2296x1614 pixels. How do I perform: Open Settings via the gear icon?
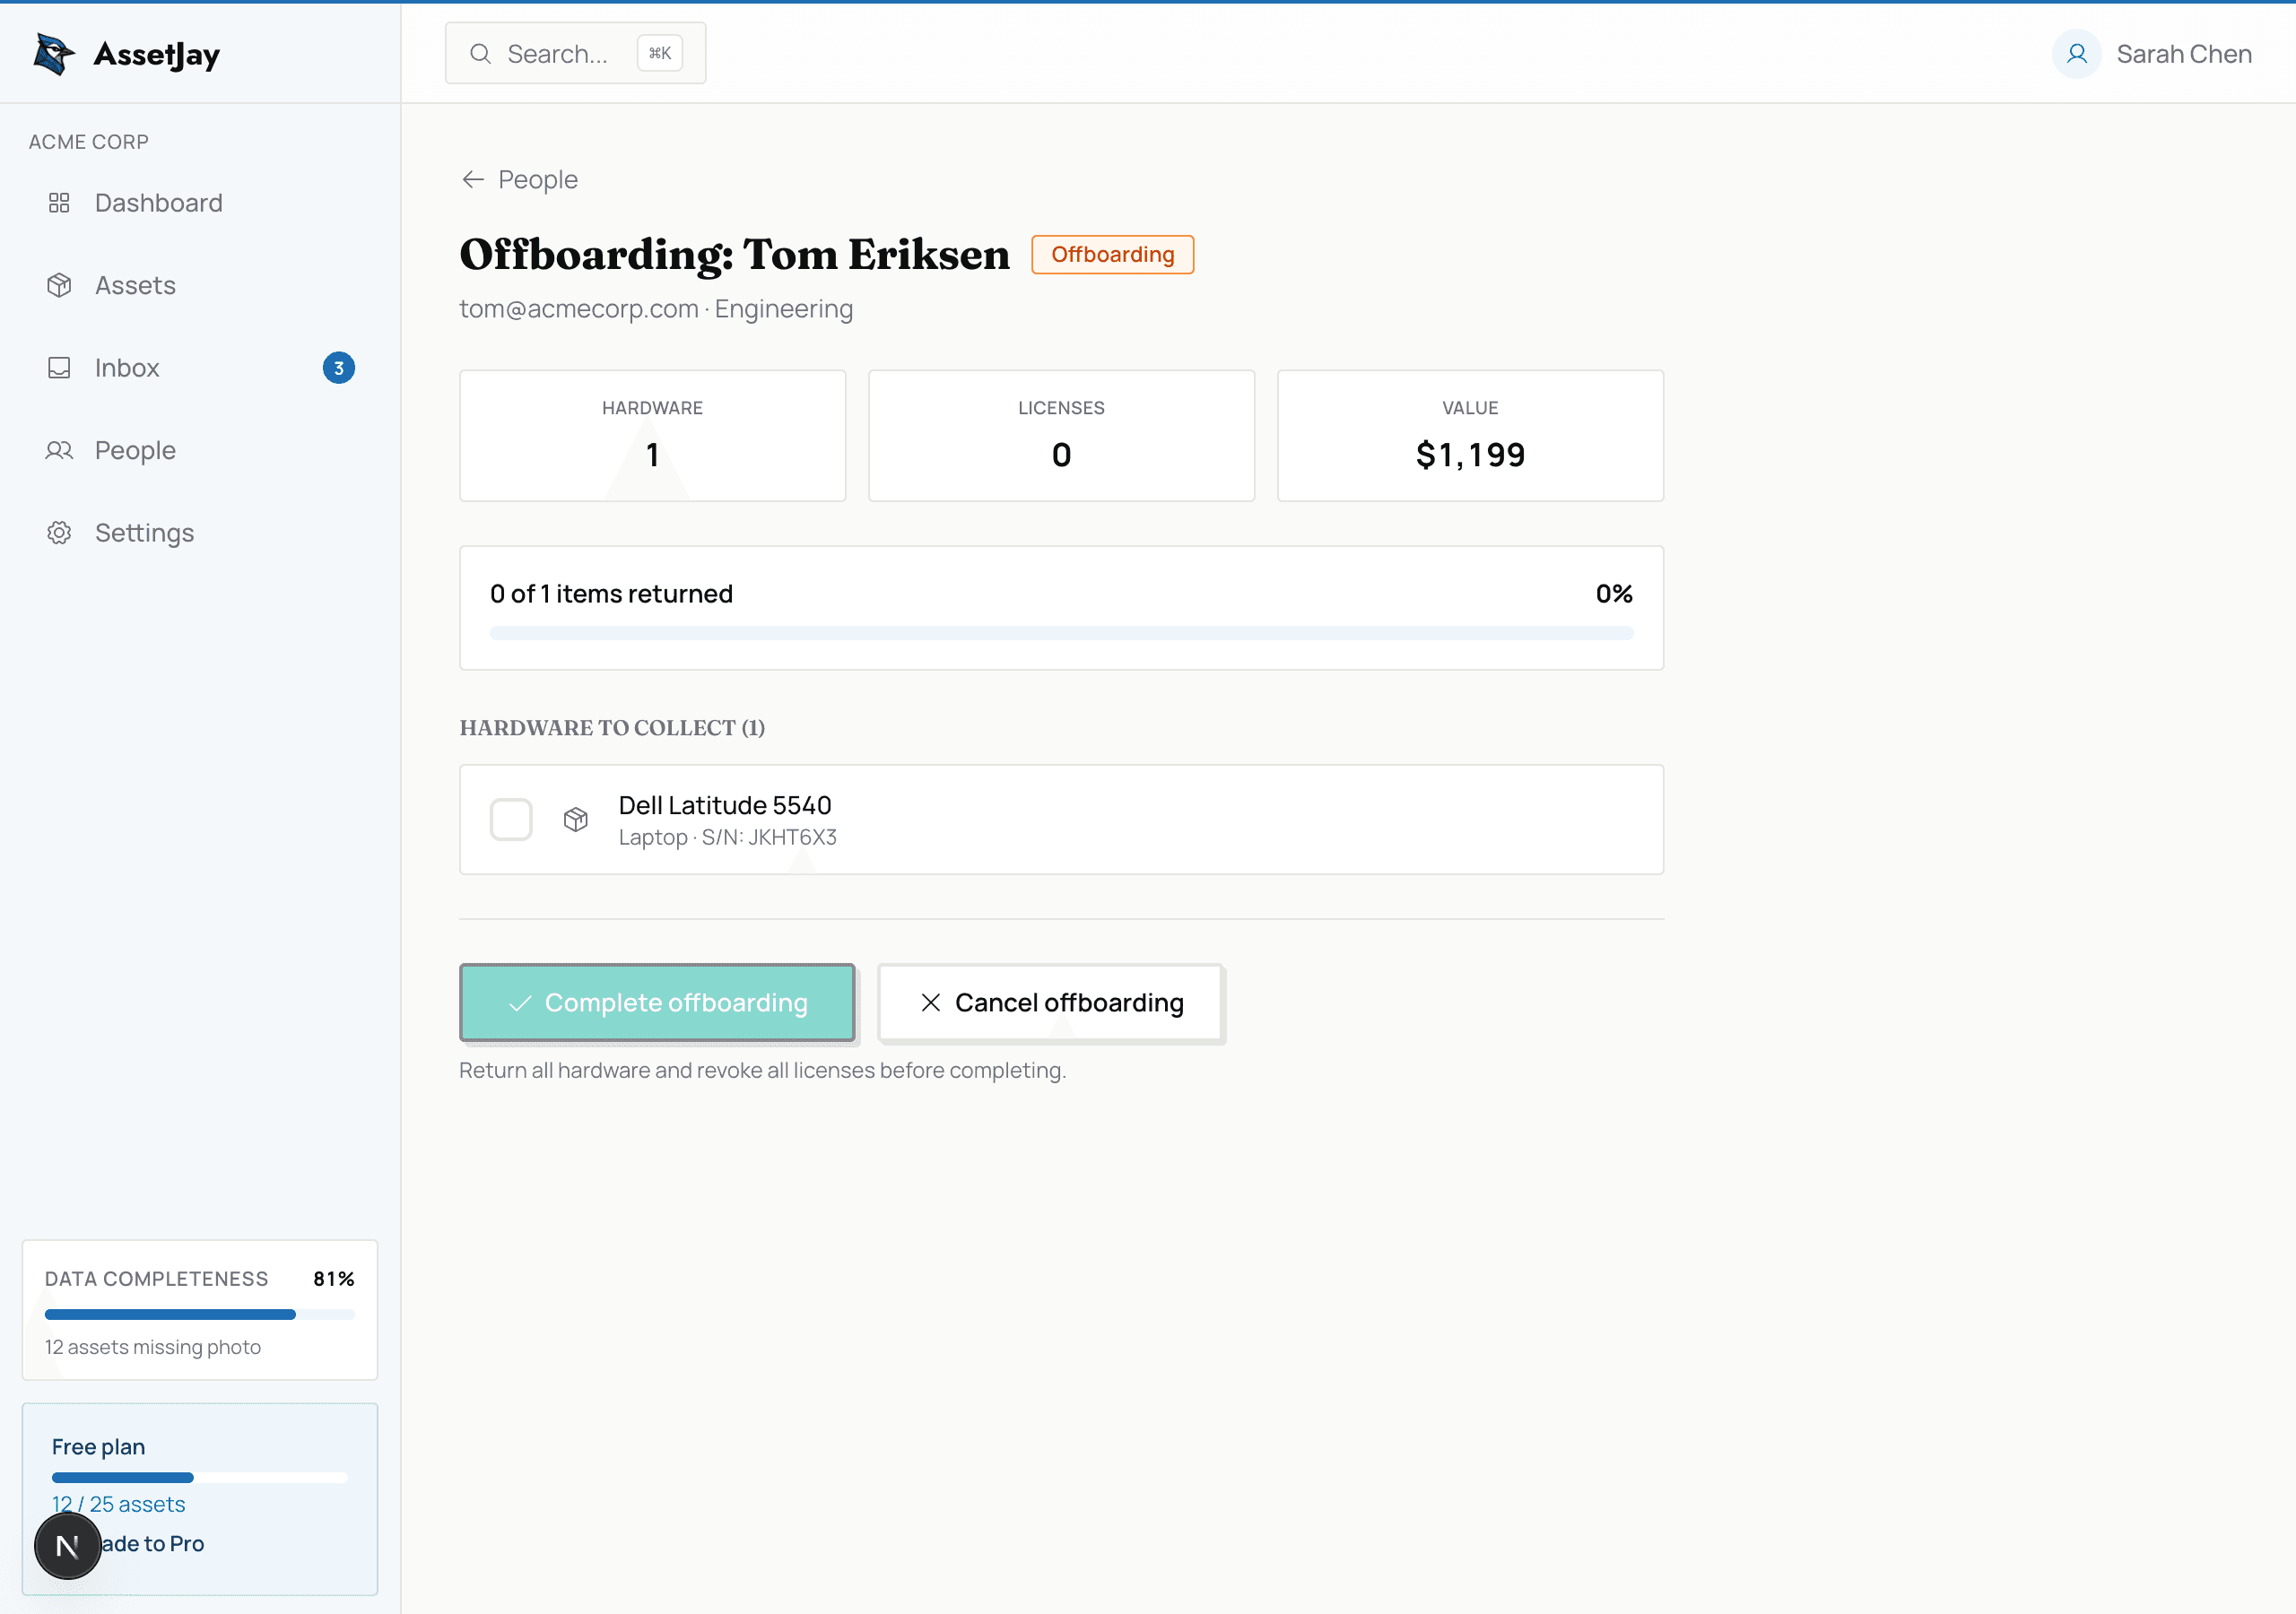click(x=59, y=532)
